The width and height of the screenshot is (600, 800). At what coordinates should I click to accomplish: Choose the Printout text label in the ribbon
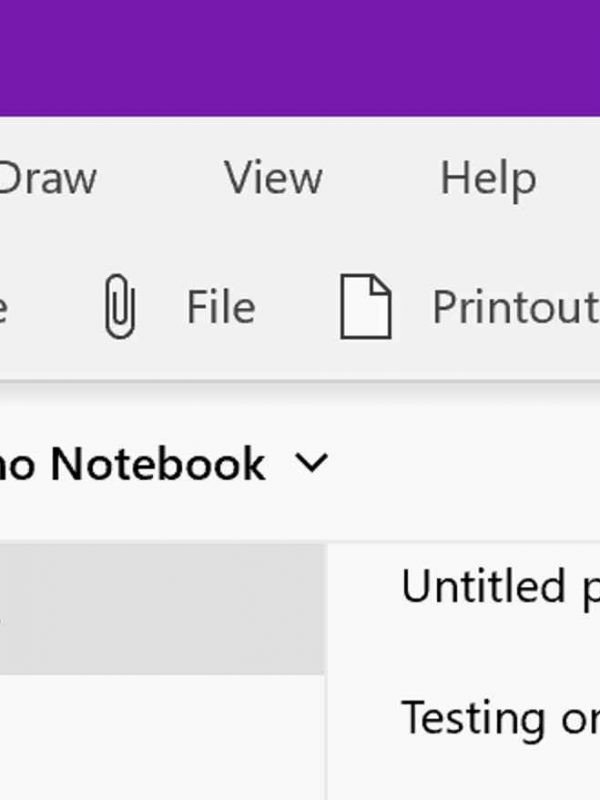(x=516, y=306)
